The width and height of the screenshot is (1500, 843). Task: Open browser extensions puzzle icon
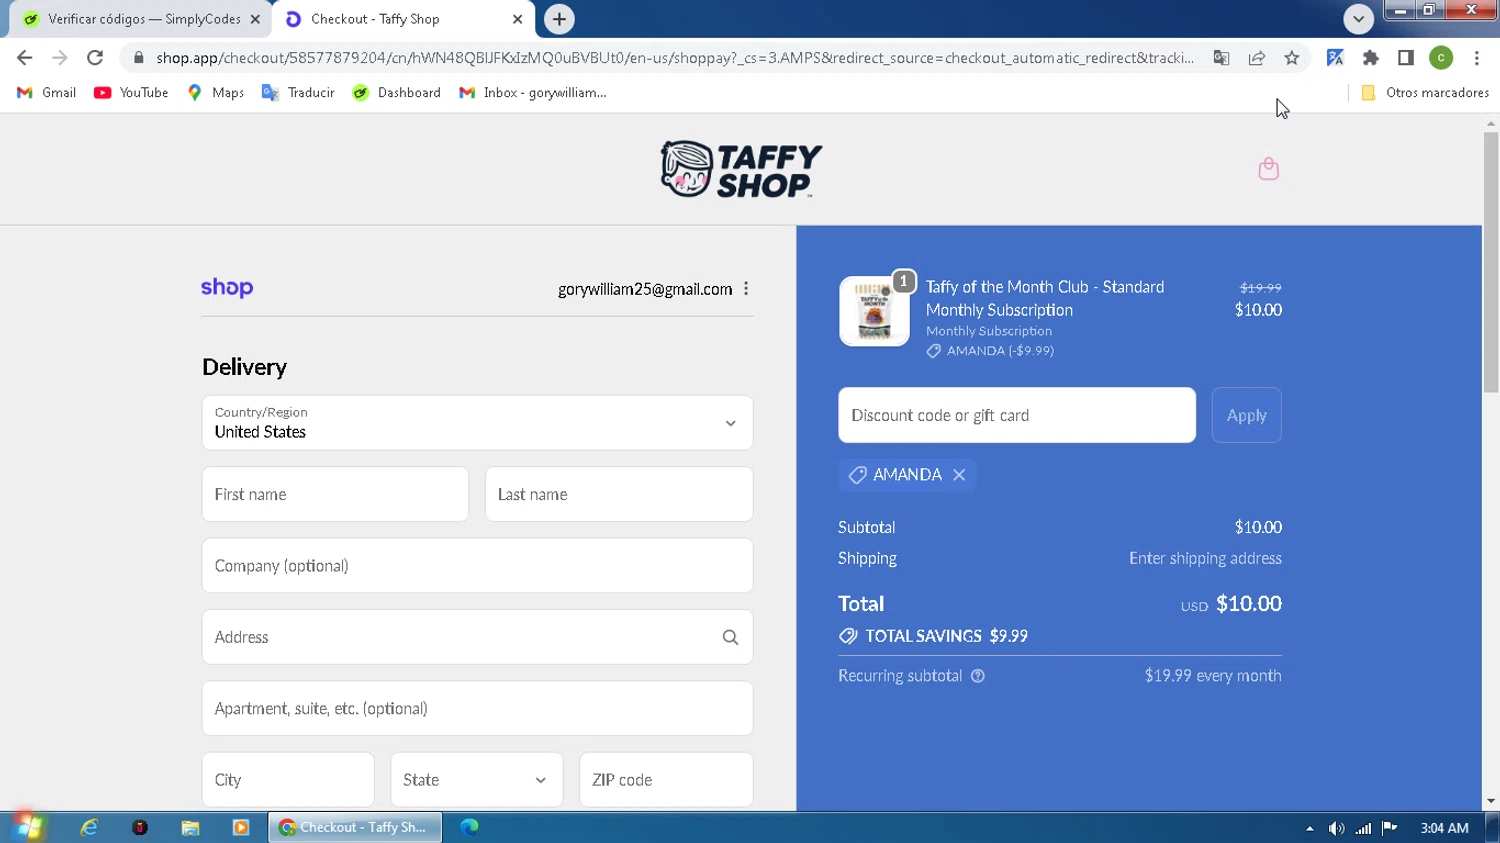tap(1370, 58)
